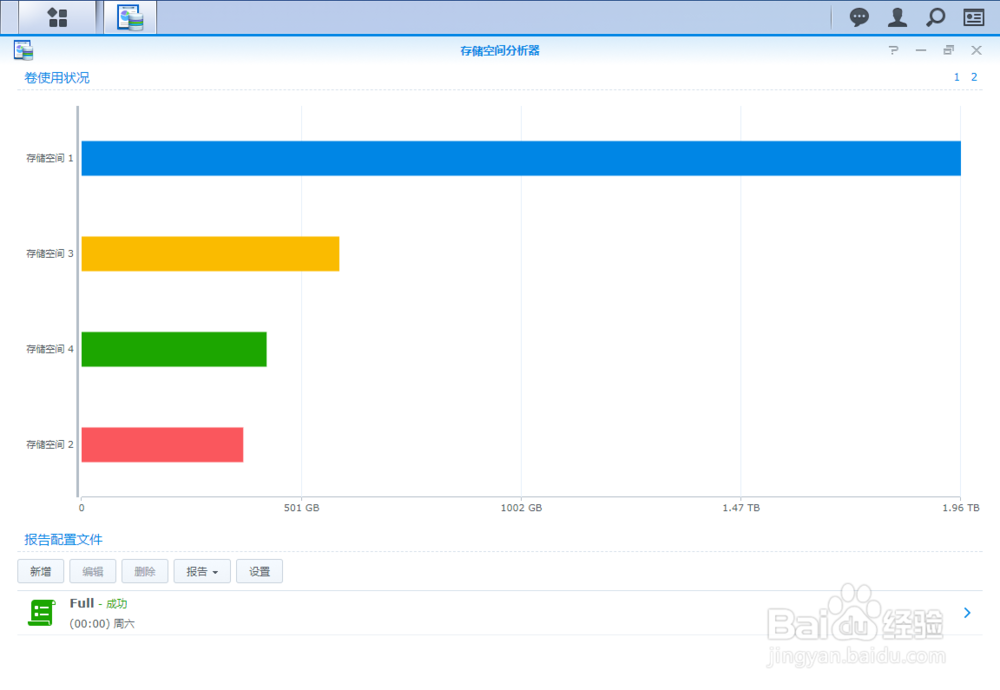The height and width of the screenshot is (690, 1000).
Task: Click the 删除 button
Action: pyautogui.click(x=145, y=571)
